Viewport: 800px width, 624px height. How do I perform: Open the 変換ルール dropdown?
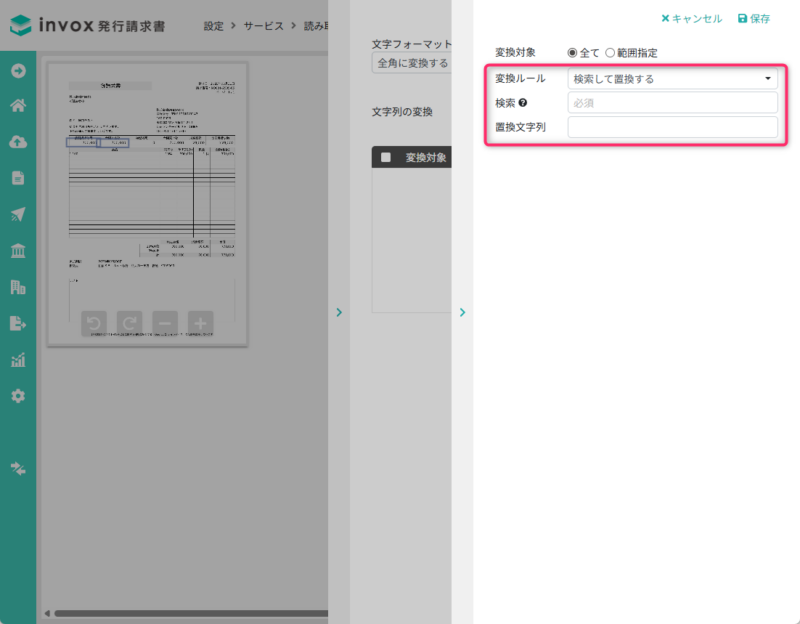click(672, 78)
